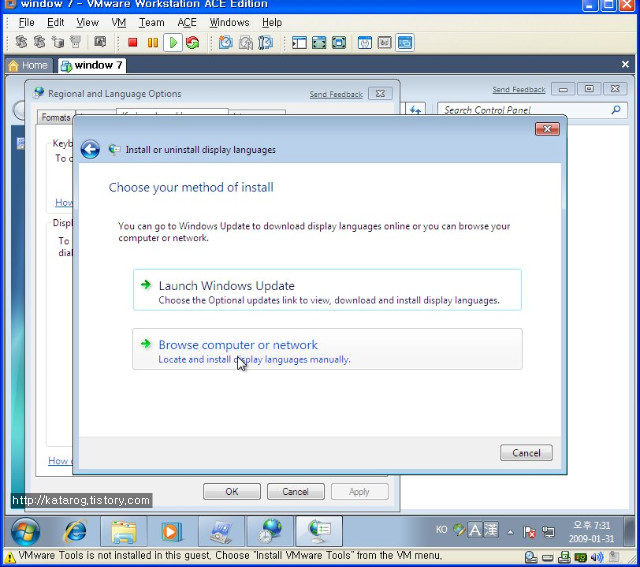Click the sound icon in VMware status bar
640x567 pixels.
coord(597,557)
